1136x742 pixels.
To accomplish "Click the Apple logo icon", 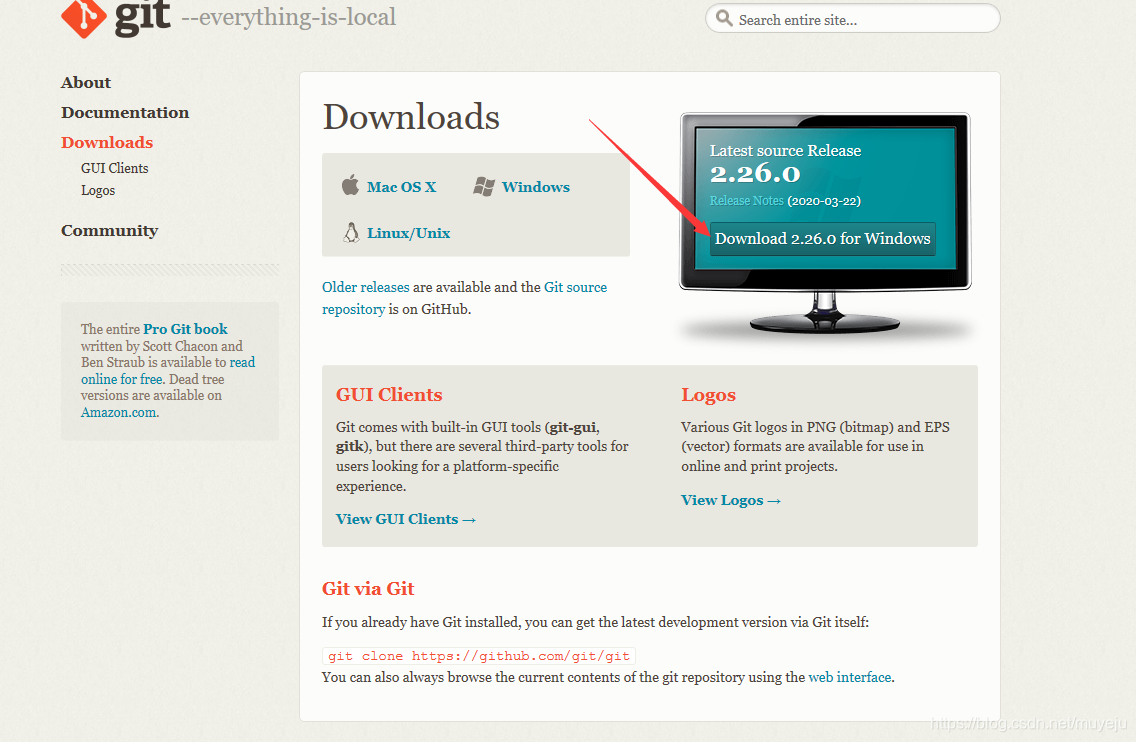I will tap(350, 186).
